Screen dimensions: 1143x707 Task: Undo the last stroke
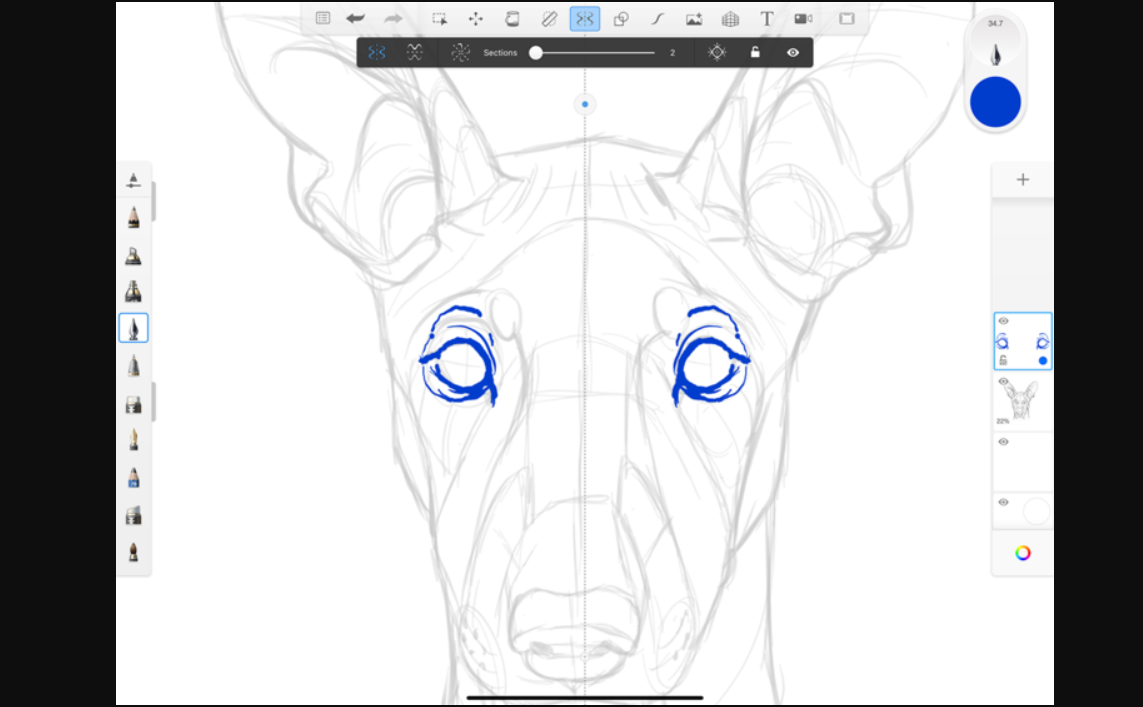tap(357, 18)
